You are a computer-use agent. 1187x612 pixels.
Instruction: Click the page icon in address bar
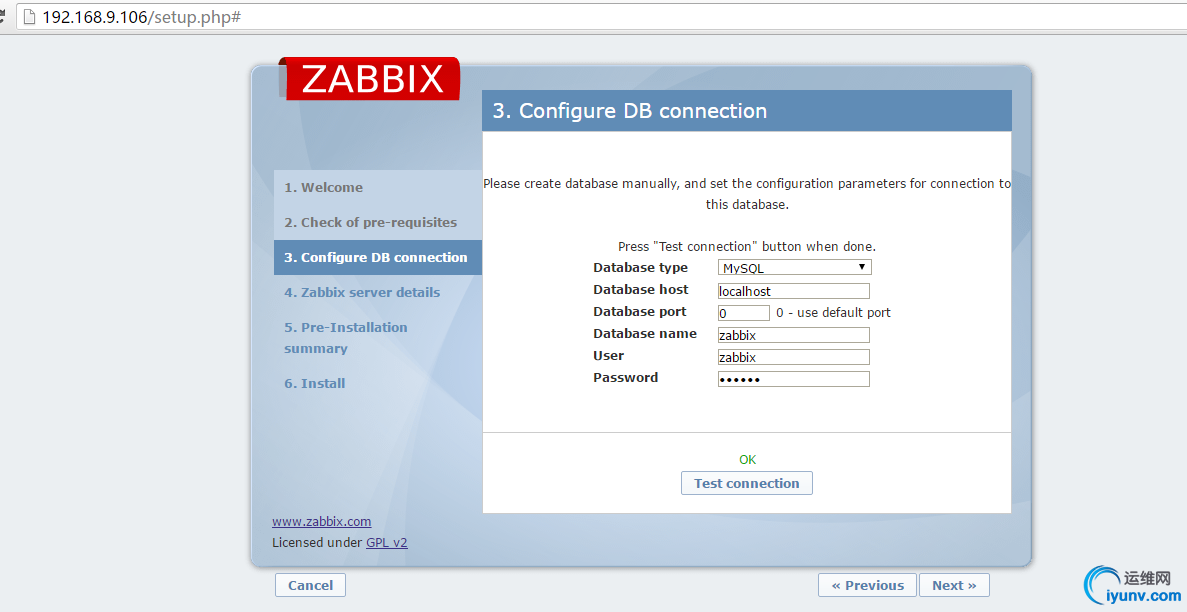click(30, 17)
